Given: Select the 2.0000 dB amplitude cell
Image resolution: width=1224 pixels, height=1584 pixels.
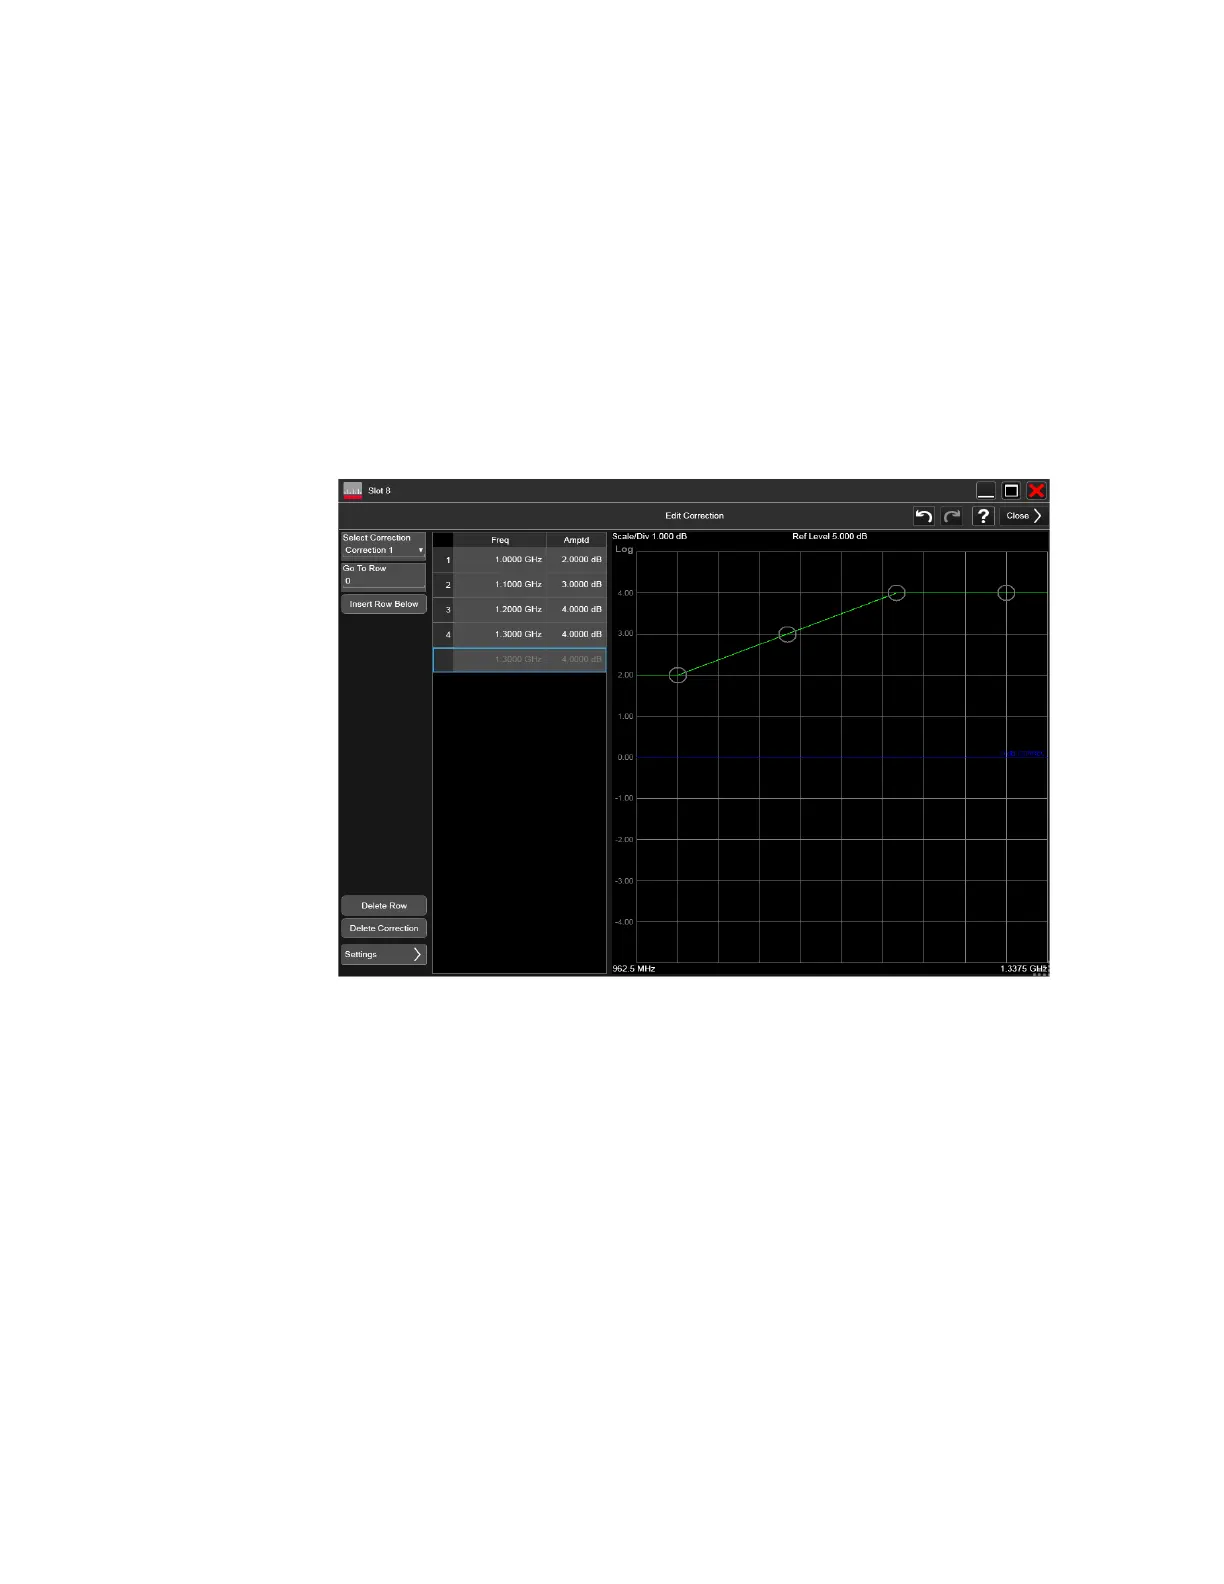Looking at the screenshot, I should [577, 560].
